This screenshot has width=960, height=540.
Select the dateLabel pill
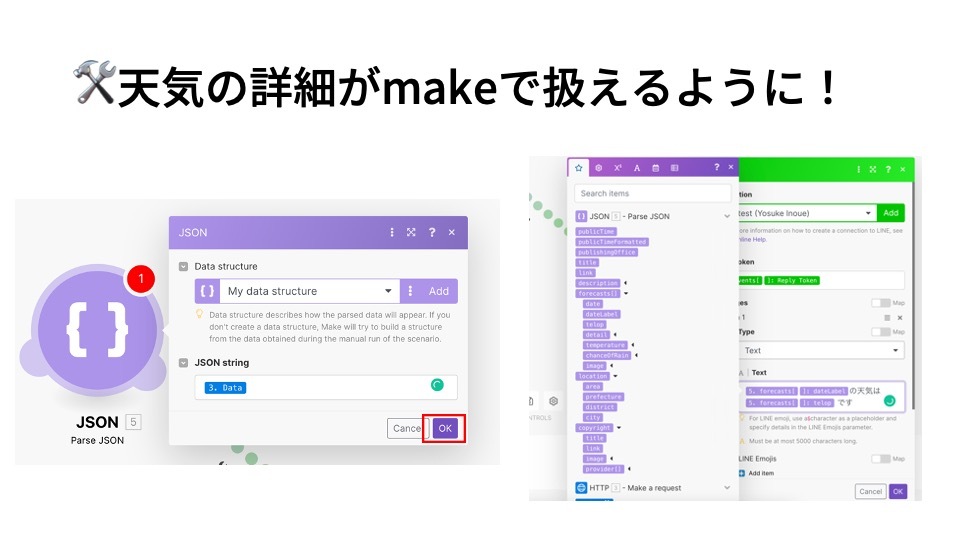point(601,314)
